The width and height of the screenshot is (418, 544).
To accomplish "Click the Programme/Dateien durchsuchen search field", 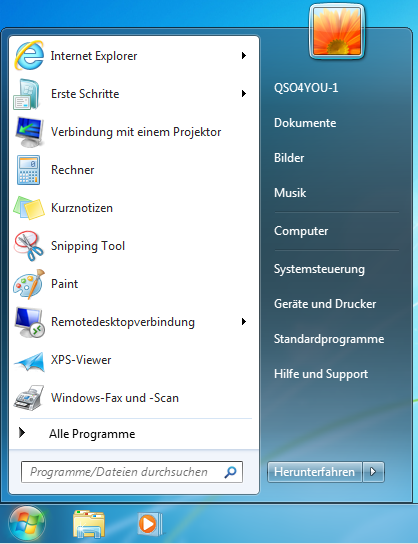I will click(132, 472).
